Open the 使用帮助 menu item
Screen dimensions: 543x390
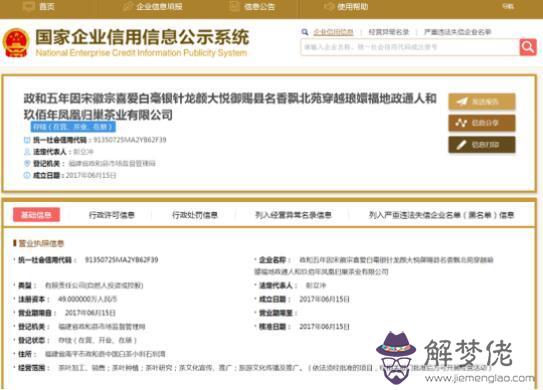pyautogui.click(x=353, y=6)
